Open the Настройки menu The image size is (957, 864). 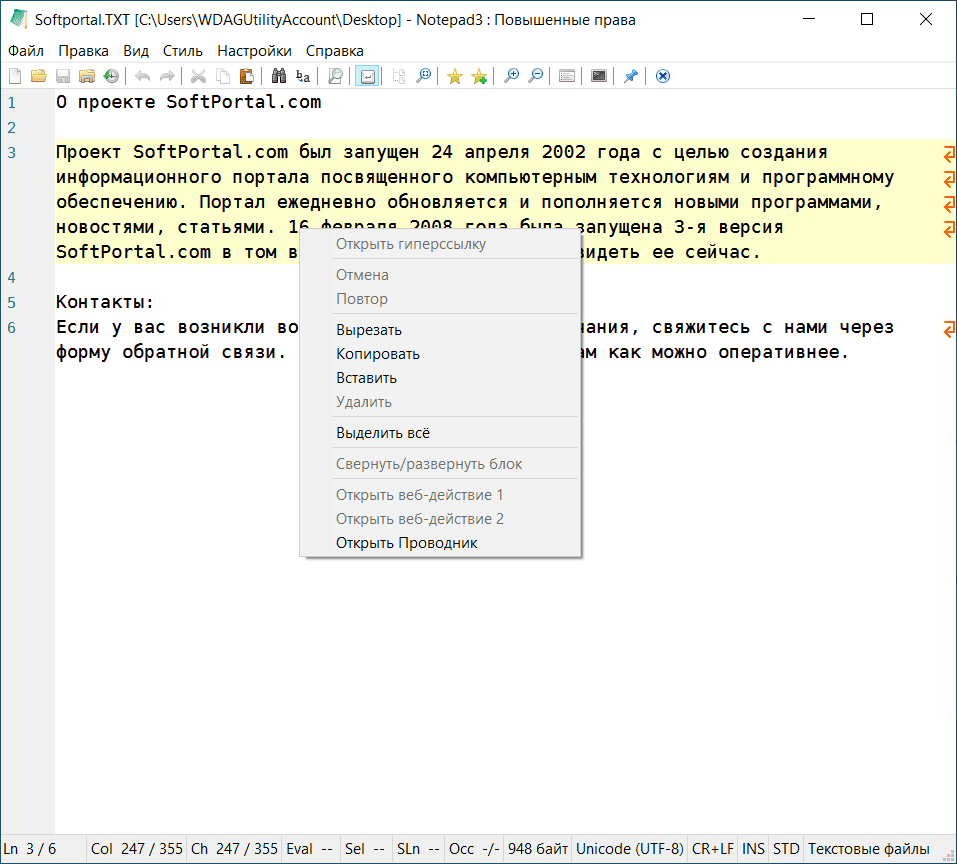(254, 51)
